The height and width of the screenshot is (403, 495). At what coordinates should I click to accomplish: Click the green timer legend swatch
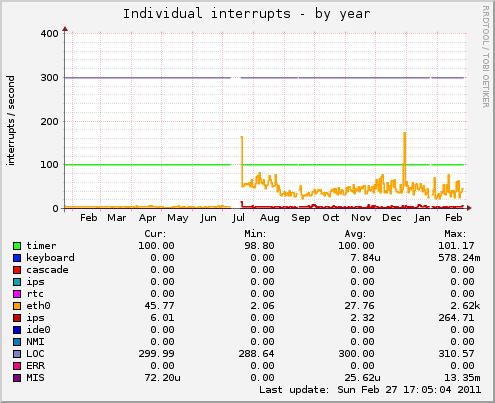click(x=17, y=246)
